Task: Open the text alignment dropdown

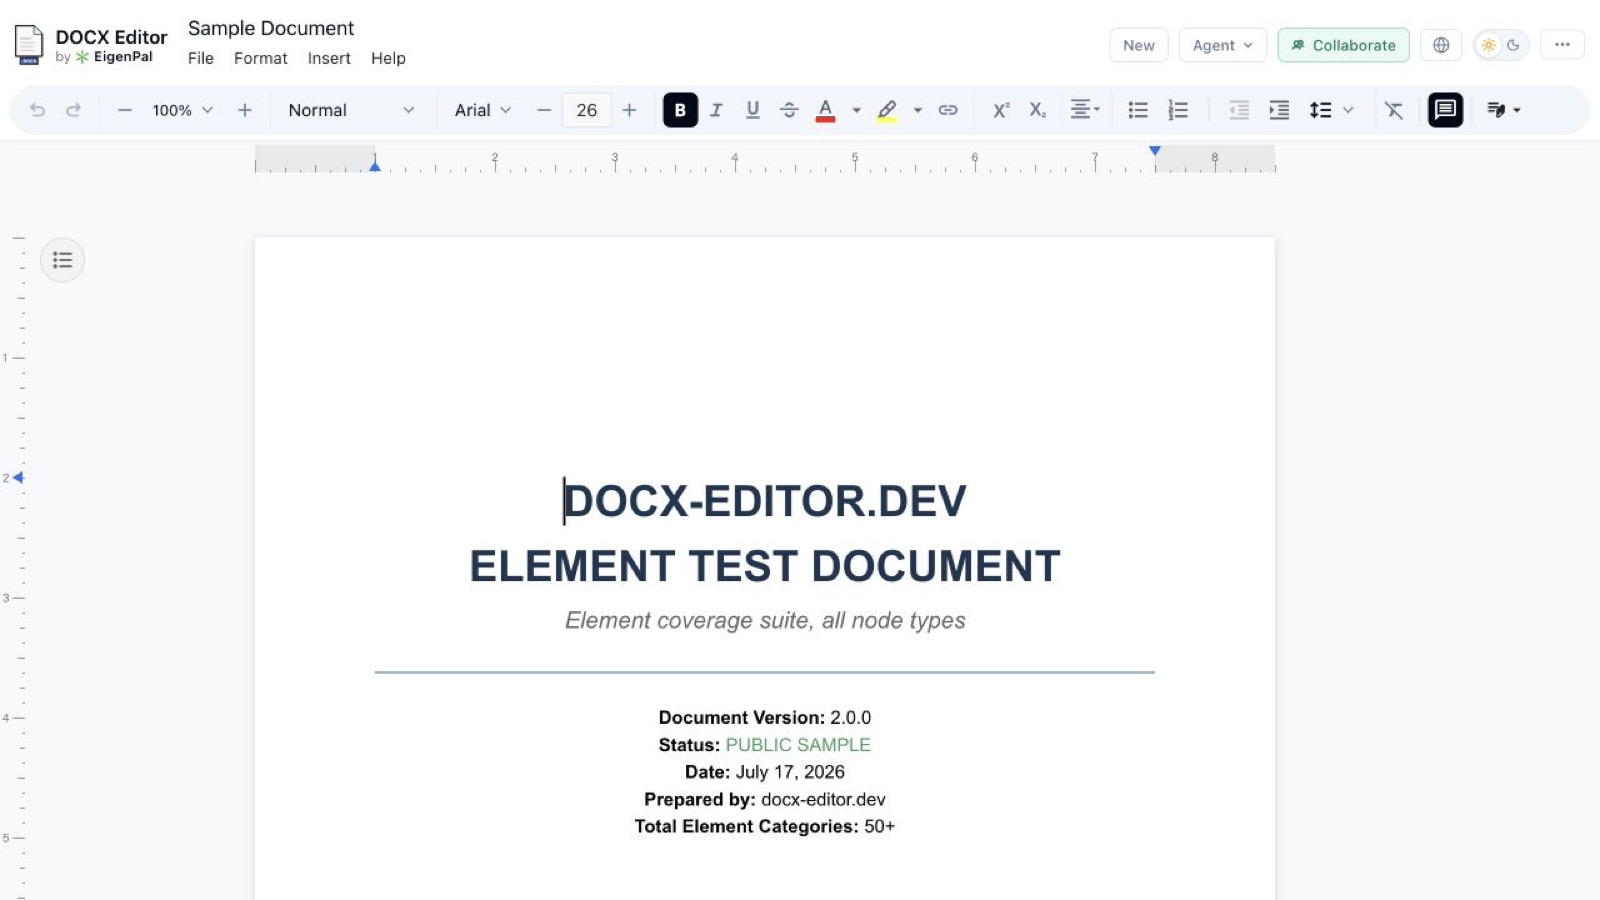Action: [1085, 110]
